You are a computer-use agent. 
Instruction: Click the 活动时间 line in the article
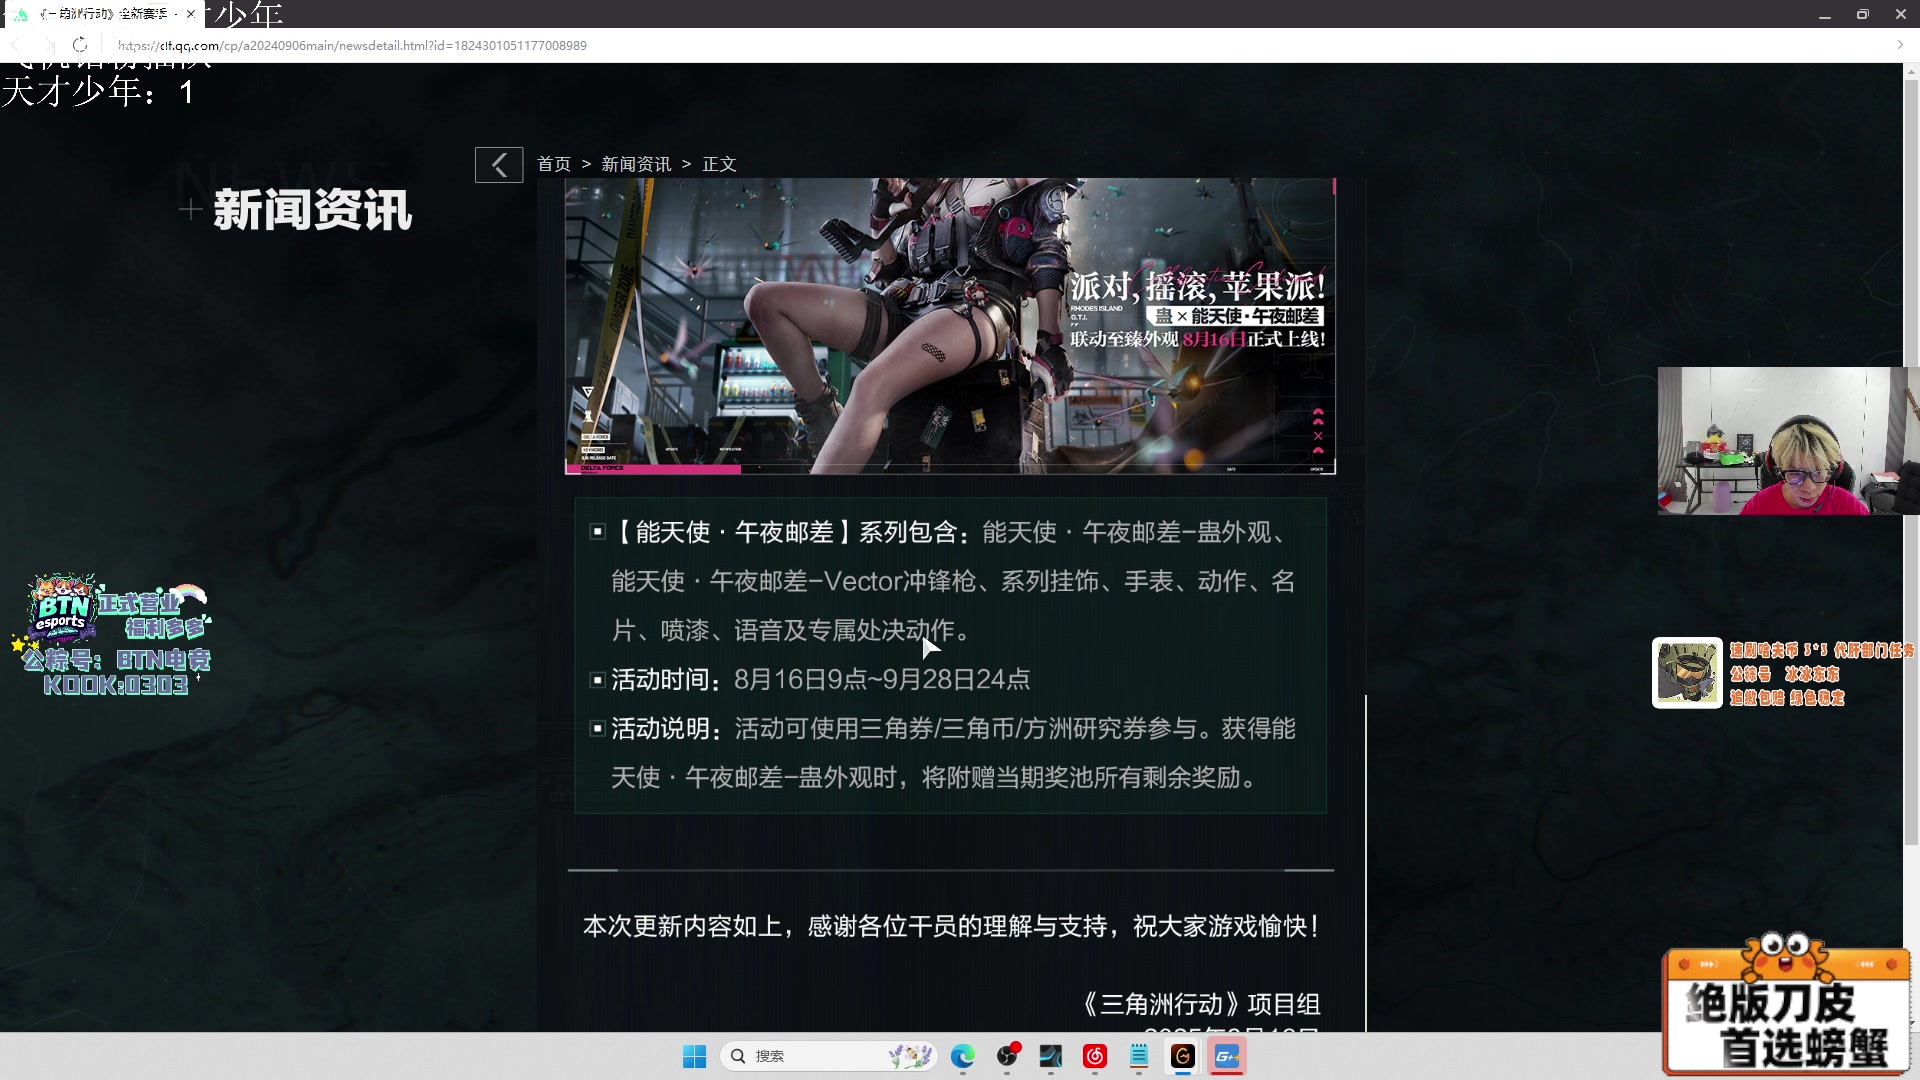pyautogui.click(x=820, y=680)
